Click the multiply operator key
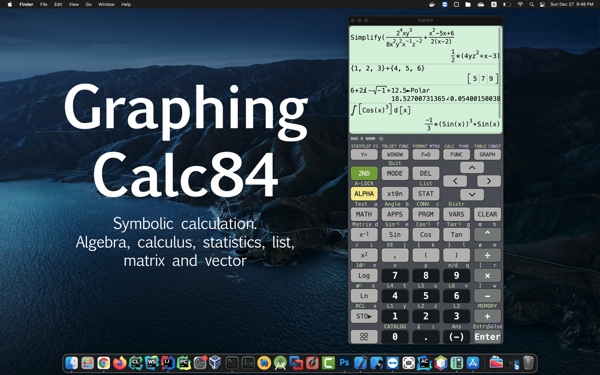Image resolution: width=600 pixels, height=375 pixels. [487, 276]
